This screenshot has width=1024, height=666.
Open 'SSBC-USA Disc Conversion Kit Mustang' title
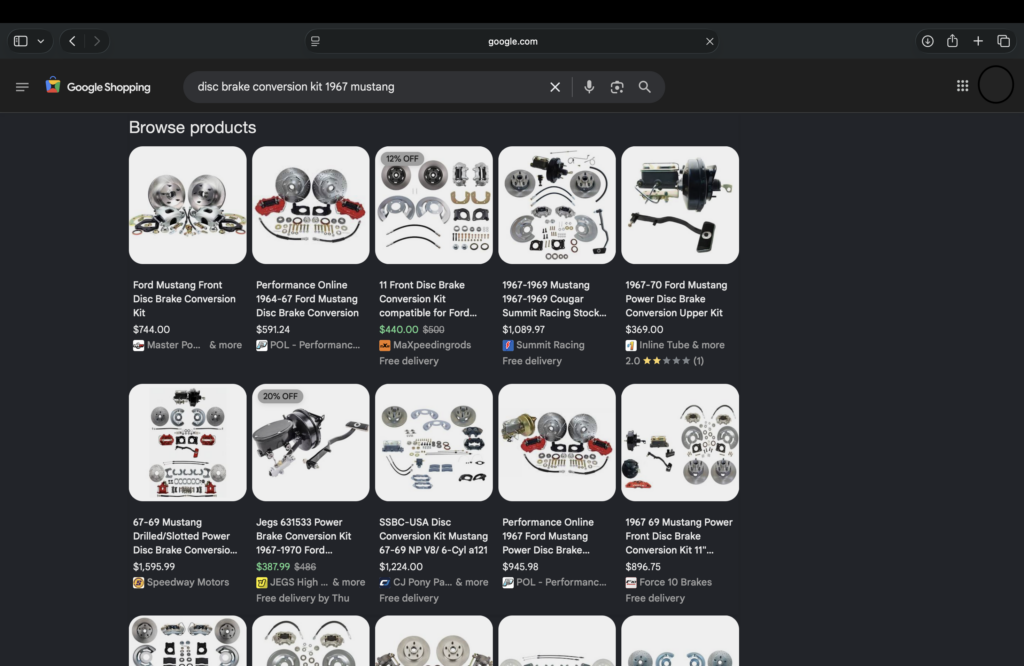click(434, 536)
